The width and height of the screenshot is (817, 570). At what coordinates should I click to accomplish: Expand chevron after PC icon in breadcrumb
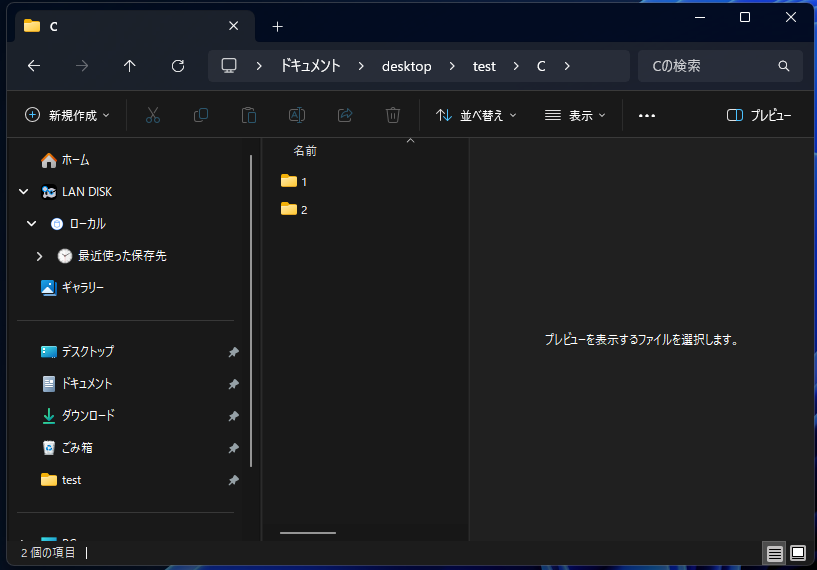pyautogui.click(x=259, y=66)
